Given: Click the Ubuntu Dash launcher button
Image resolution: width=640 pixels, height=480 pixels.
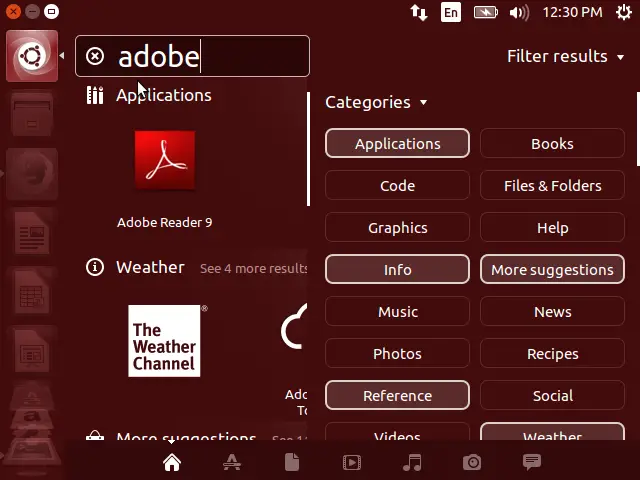Looking at the screenshot, I should [32, 56].
